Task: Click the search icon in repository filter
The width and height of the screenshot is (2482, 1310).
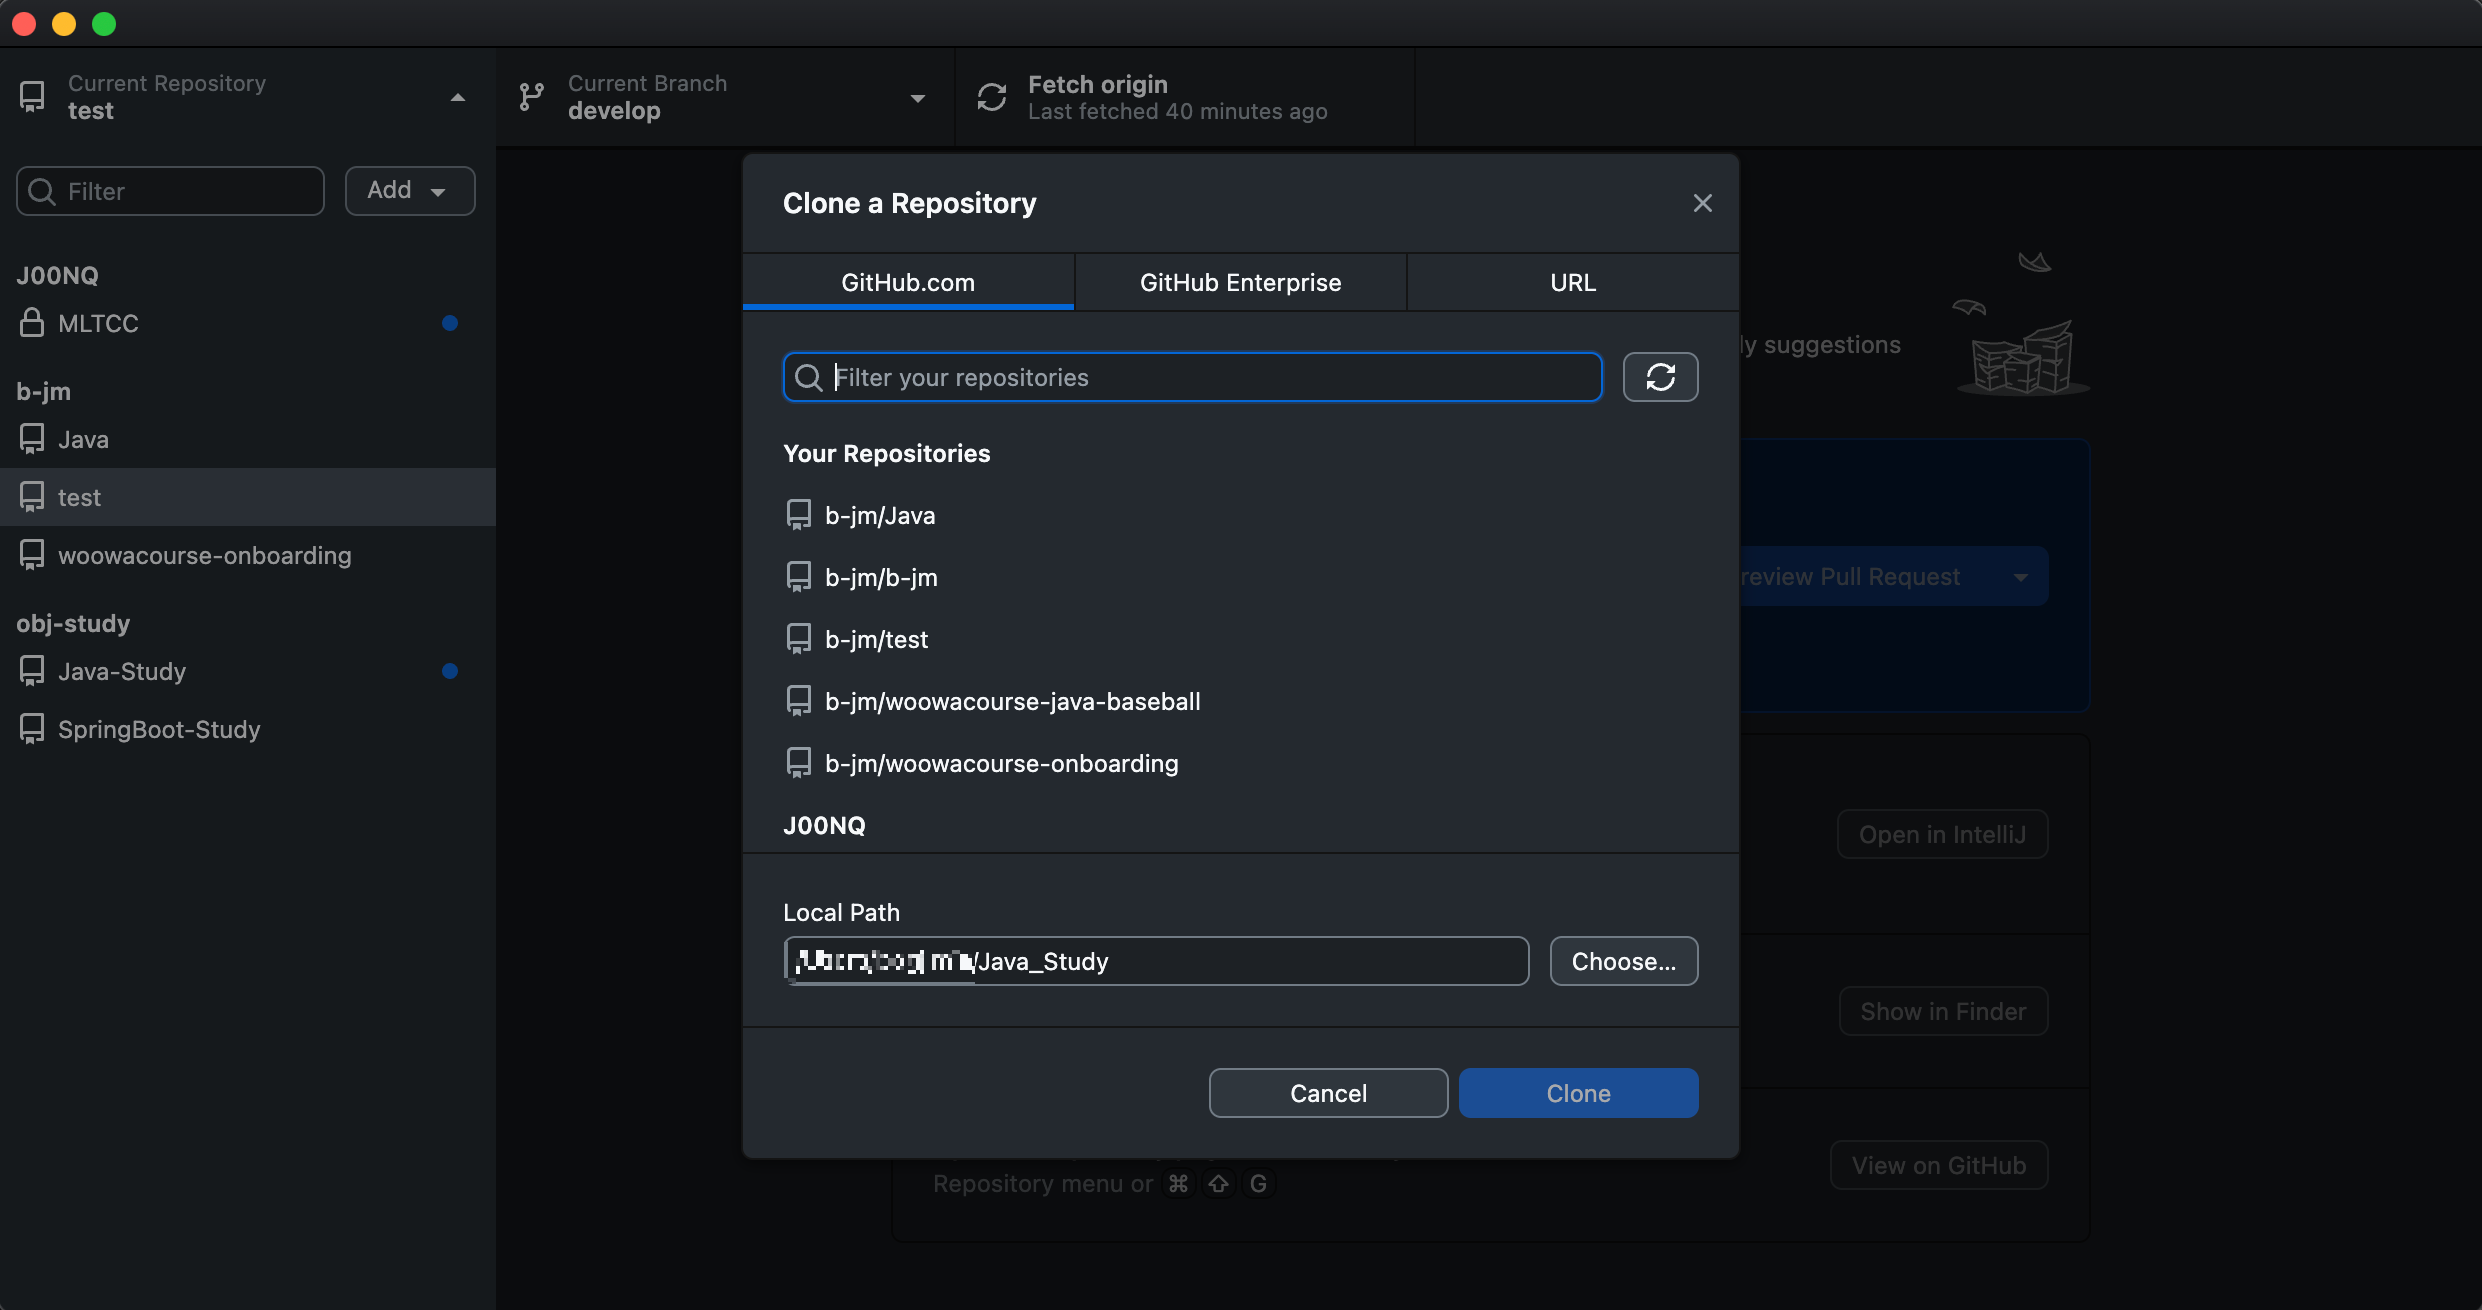Action: click(808, 377)
